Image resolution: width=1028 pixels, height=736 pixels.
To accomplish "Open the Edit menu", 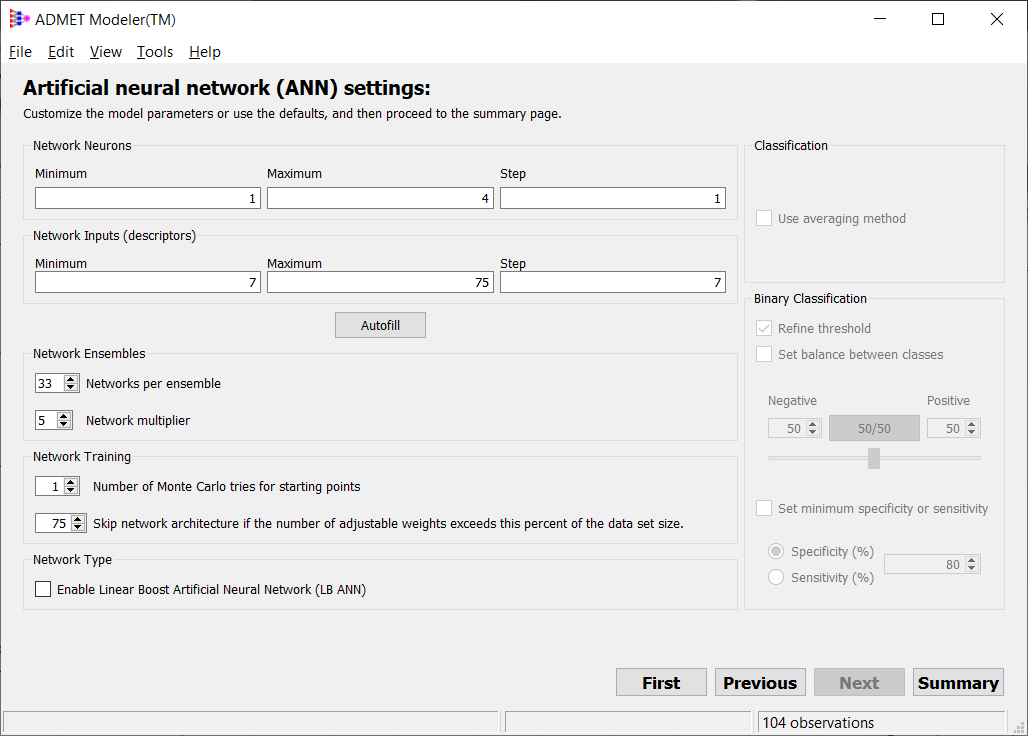I will tap(61, 52).
